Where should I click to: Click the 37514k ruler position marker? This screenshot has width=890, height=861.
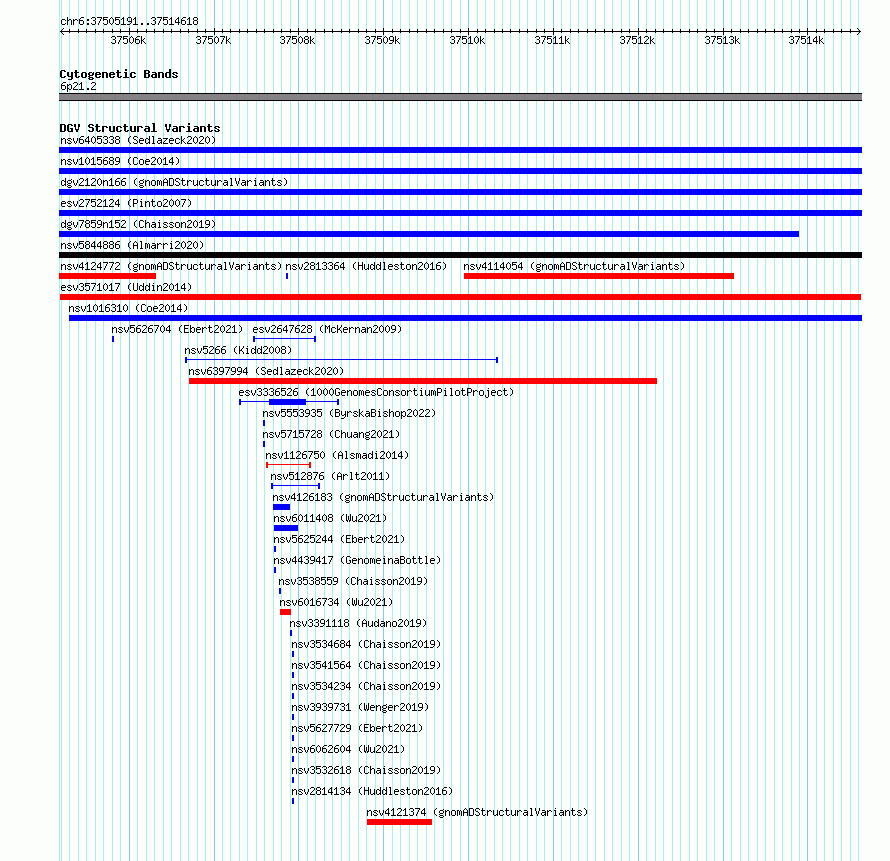coord(806,40)
